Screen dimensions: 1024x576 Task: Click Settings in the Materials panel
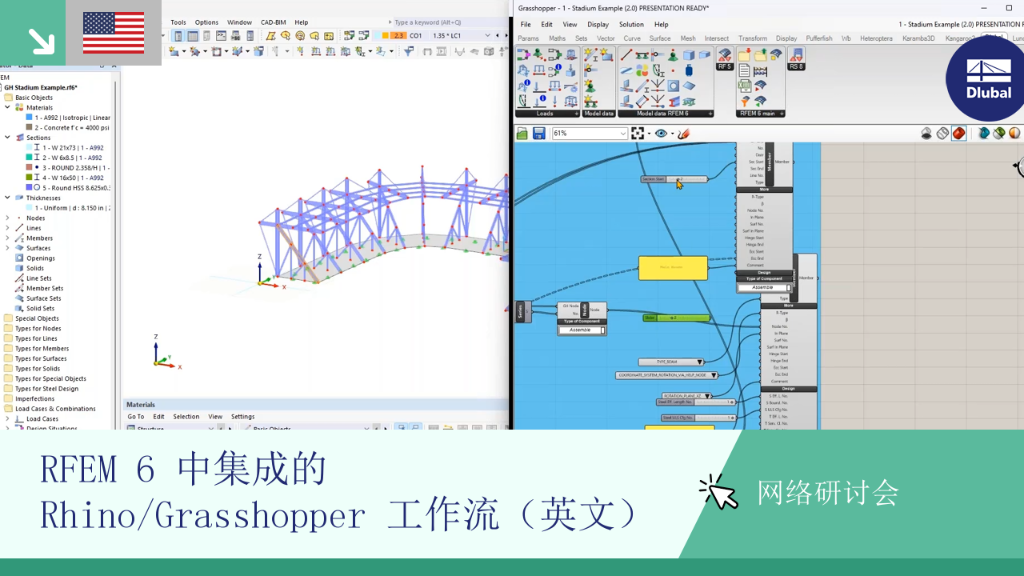coord(242,417)
